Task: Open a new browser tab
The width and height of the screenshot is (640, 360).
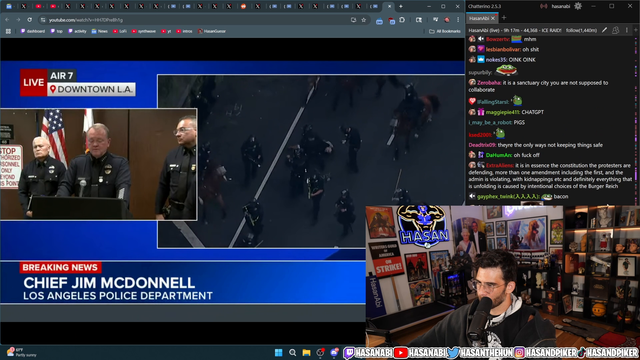Action: pos(401,6)
